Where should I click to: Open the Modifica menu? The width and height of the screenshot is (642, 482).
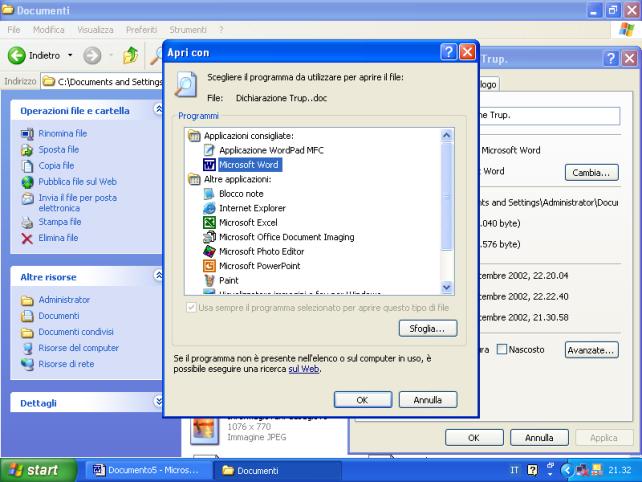click(x=49, y=30)
